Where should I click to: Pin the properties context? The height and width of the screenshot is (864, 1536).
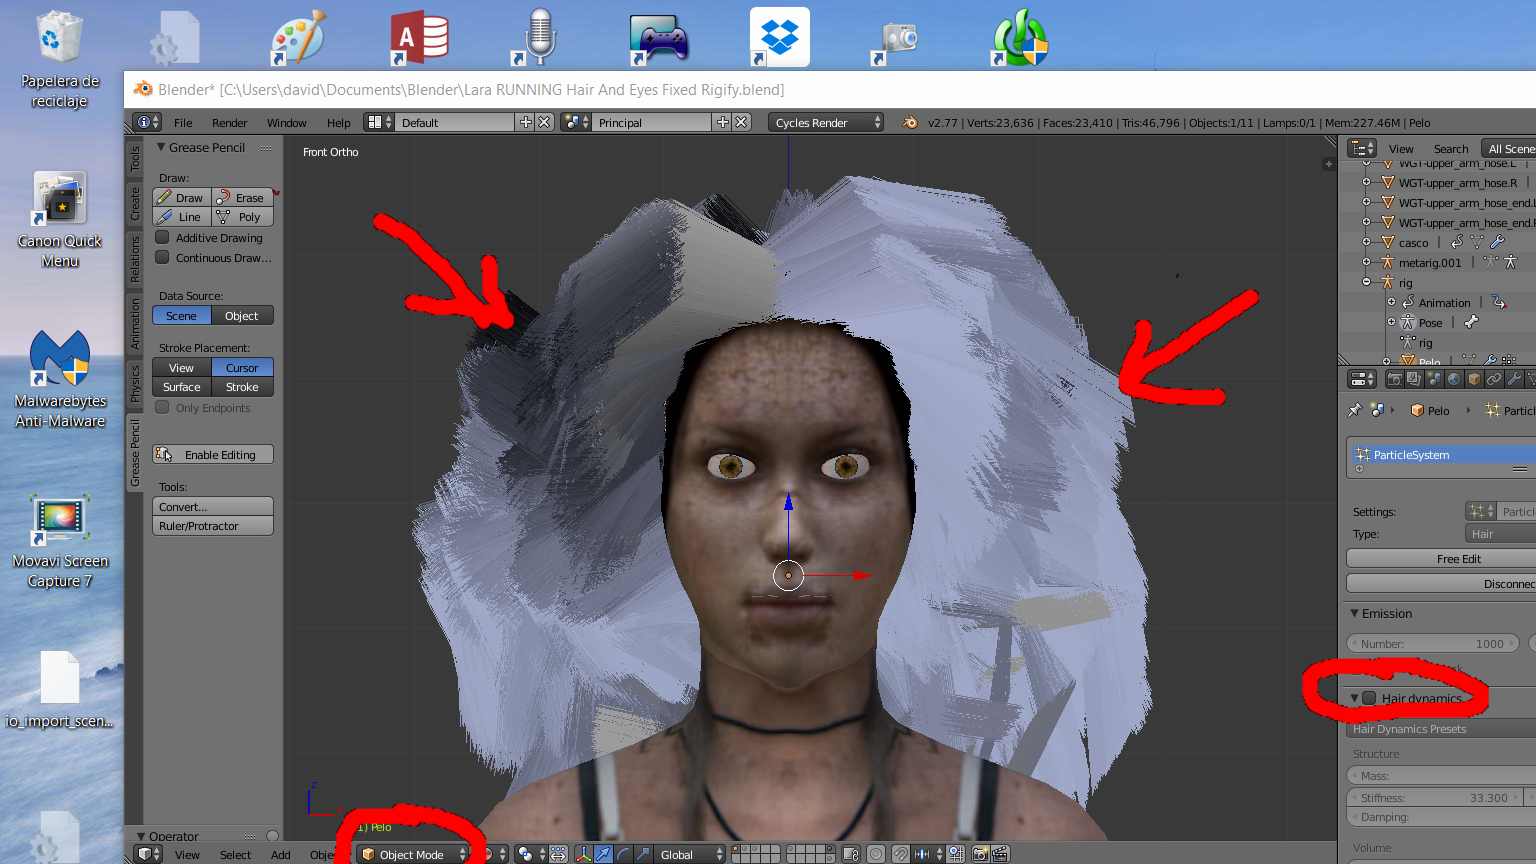coord(1355,410)
